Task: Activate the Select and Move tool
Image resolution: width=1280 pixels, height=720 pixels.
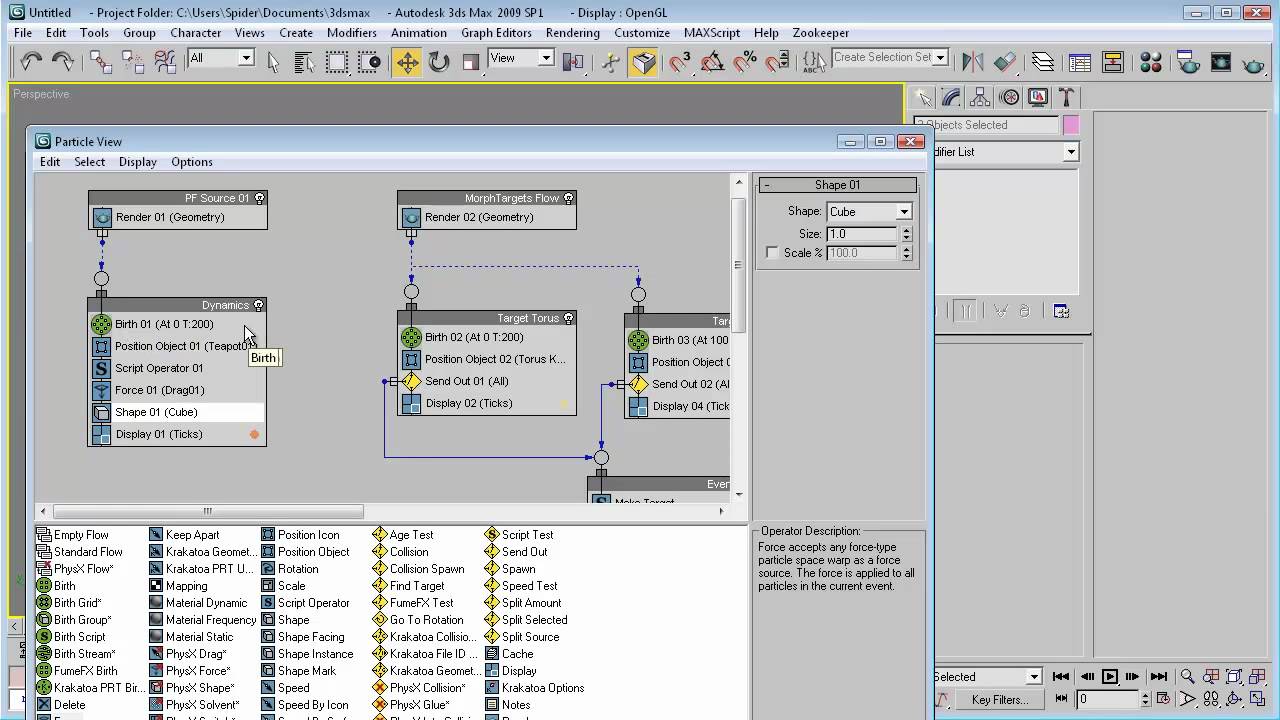Action: [x=407, y=62]
